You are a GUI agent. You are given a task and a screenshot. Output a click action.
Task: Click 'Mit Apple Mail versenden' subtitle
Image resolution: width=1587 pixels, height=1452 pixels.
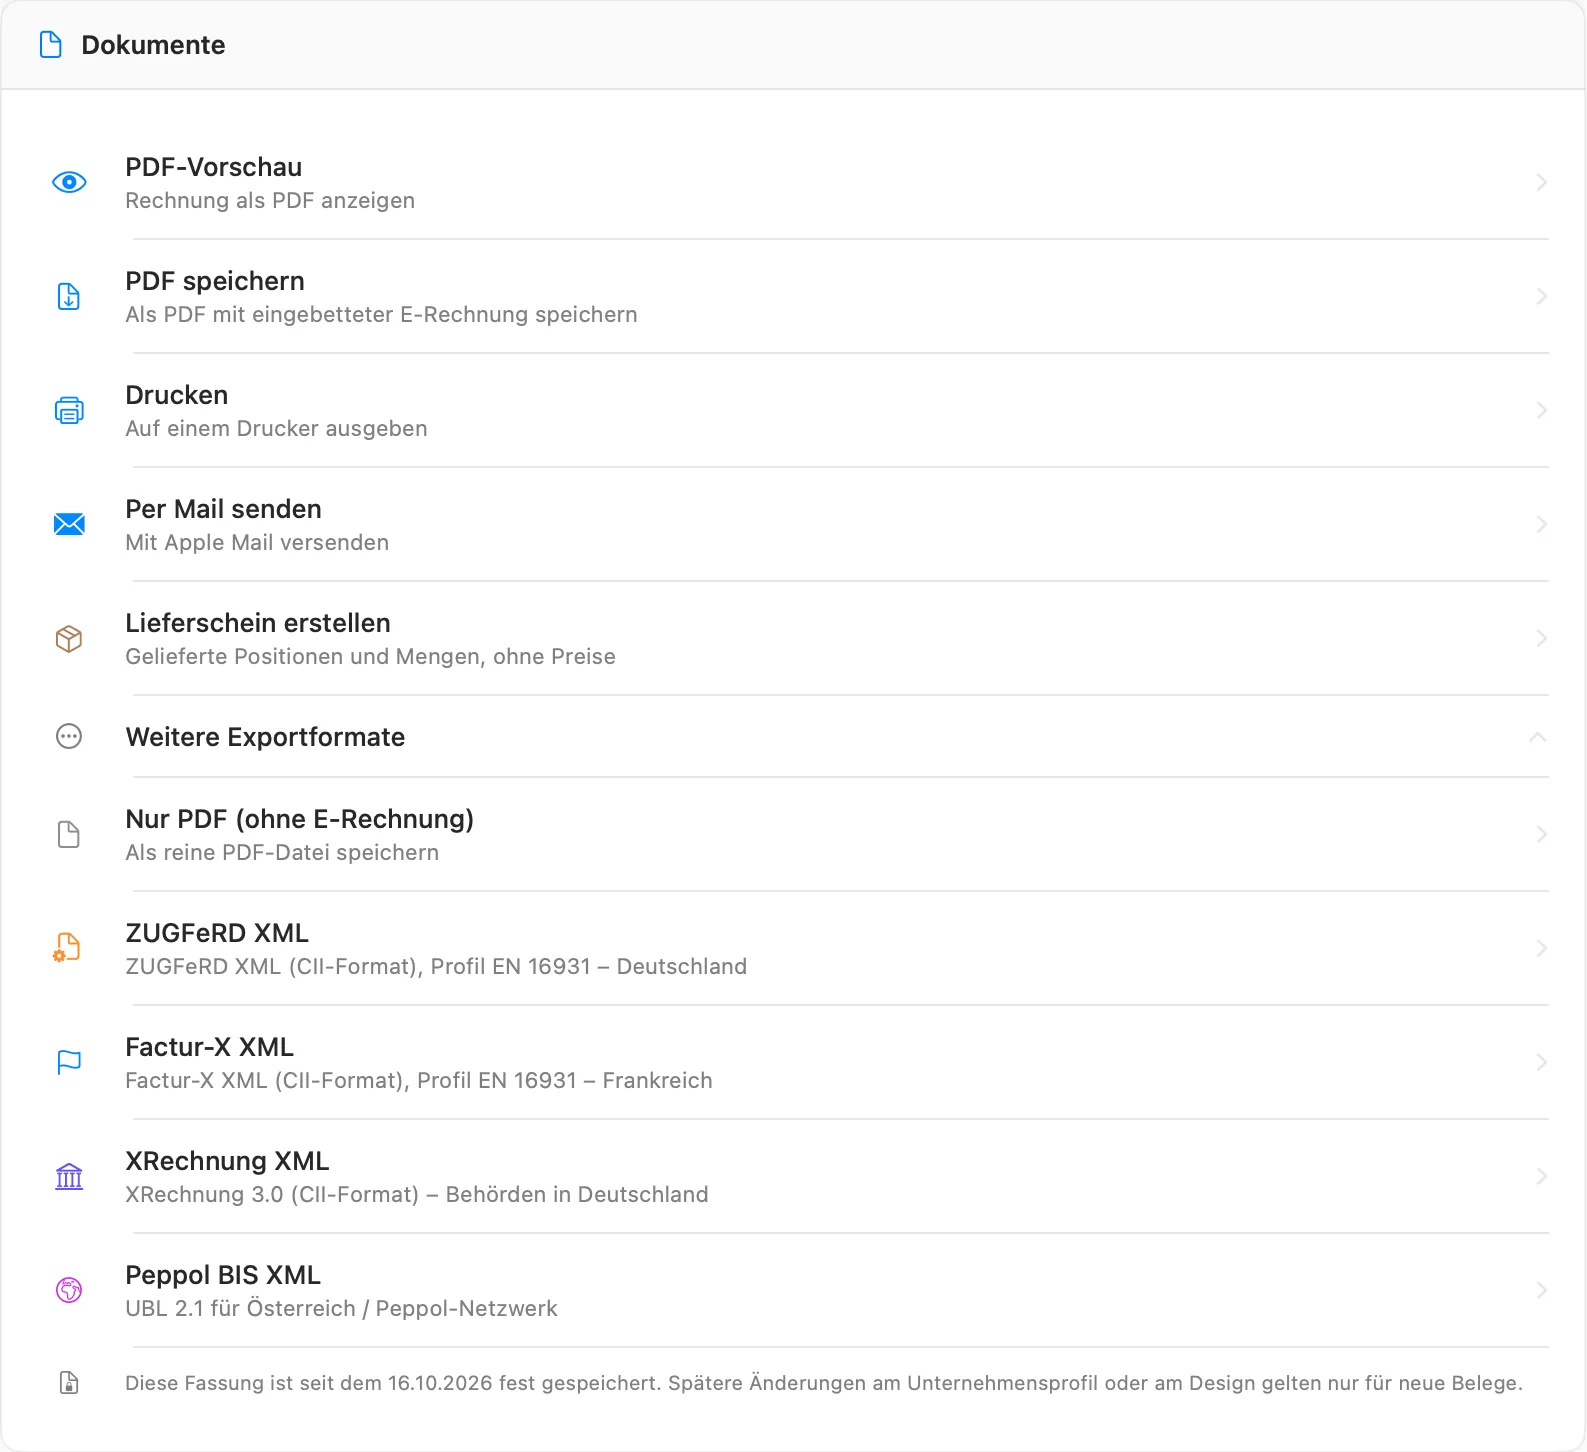257,543
